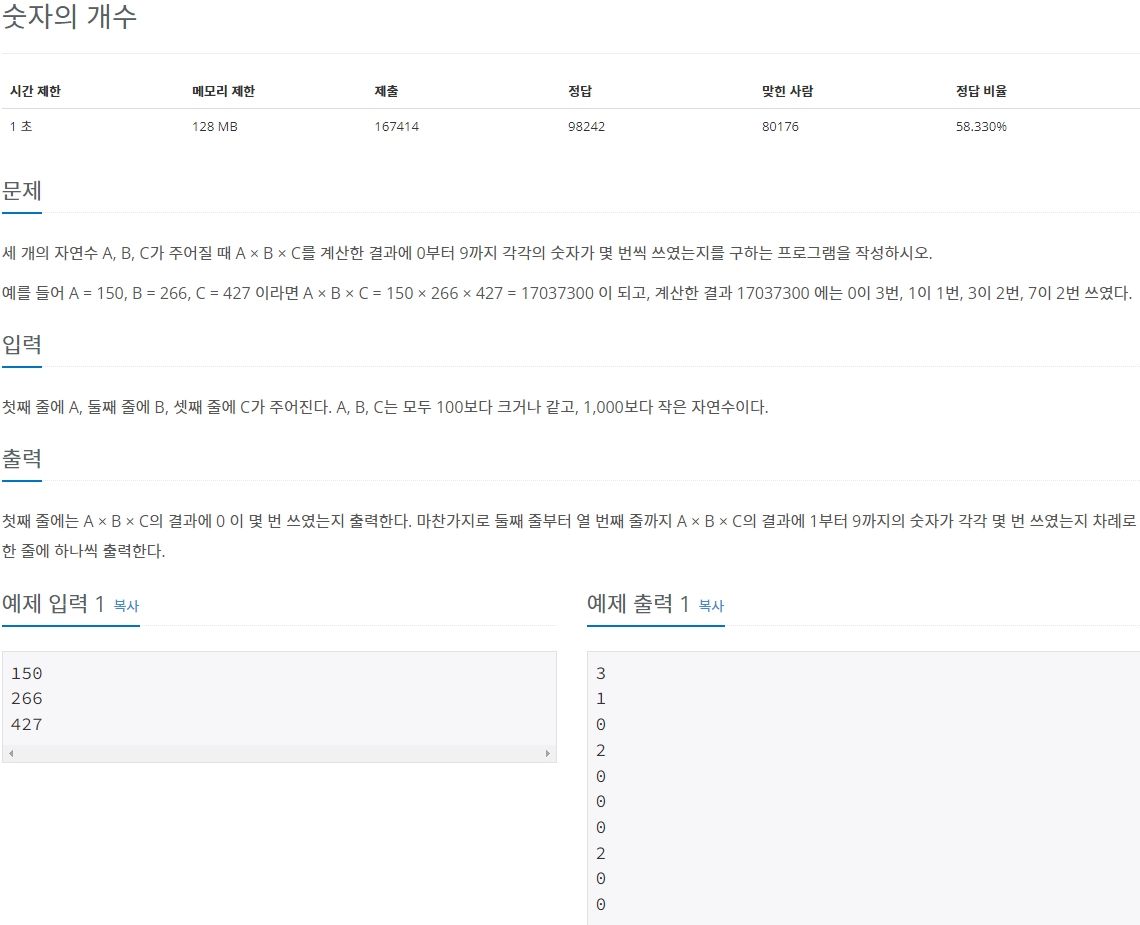Click the correct answer count 98242

click(x=586, y=127)
